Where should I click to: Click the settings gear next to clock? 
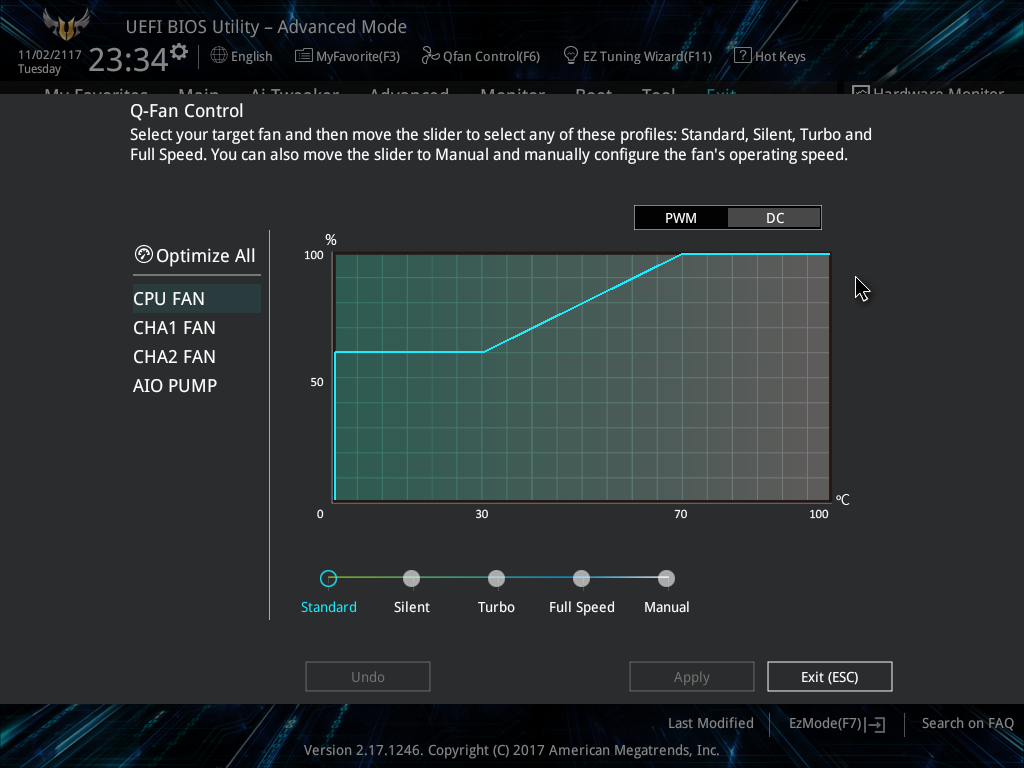coord(179,52)
